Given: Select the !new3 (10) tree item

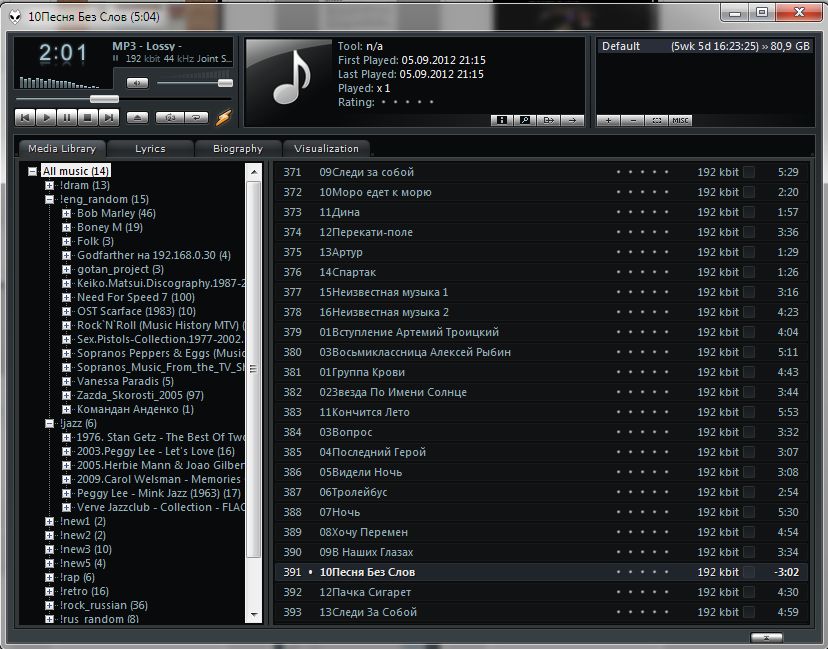Looking at the screenshot, I should (86, 549).
